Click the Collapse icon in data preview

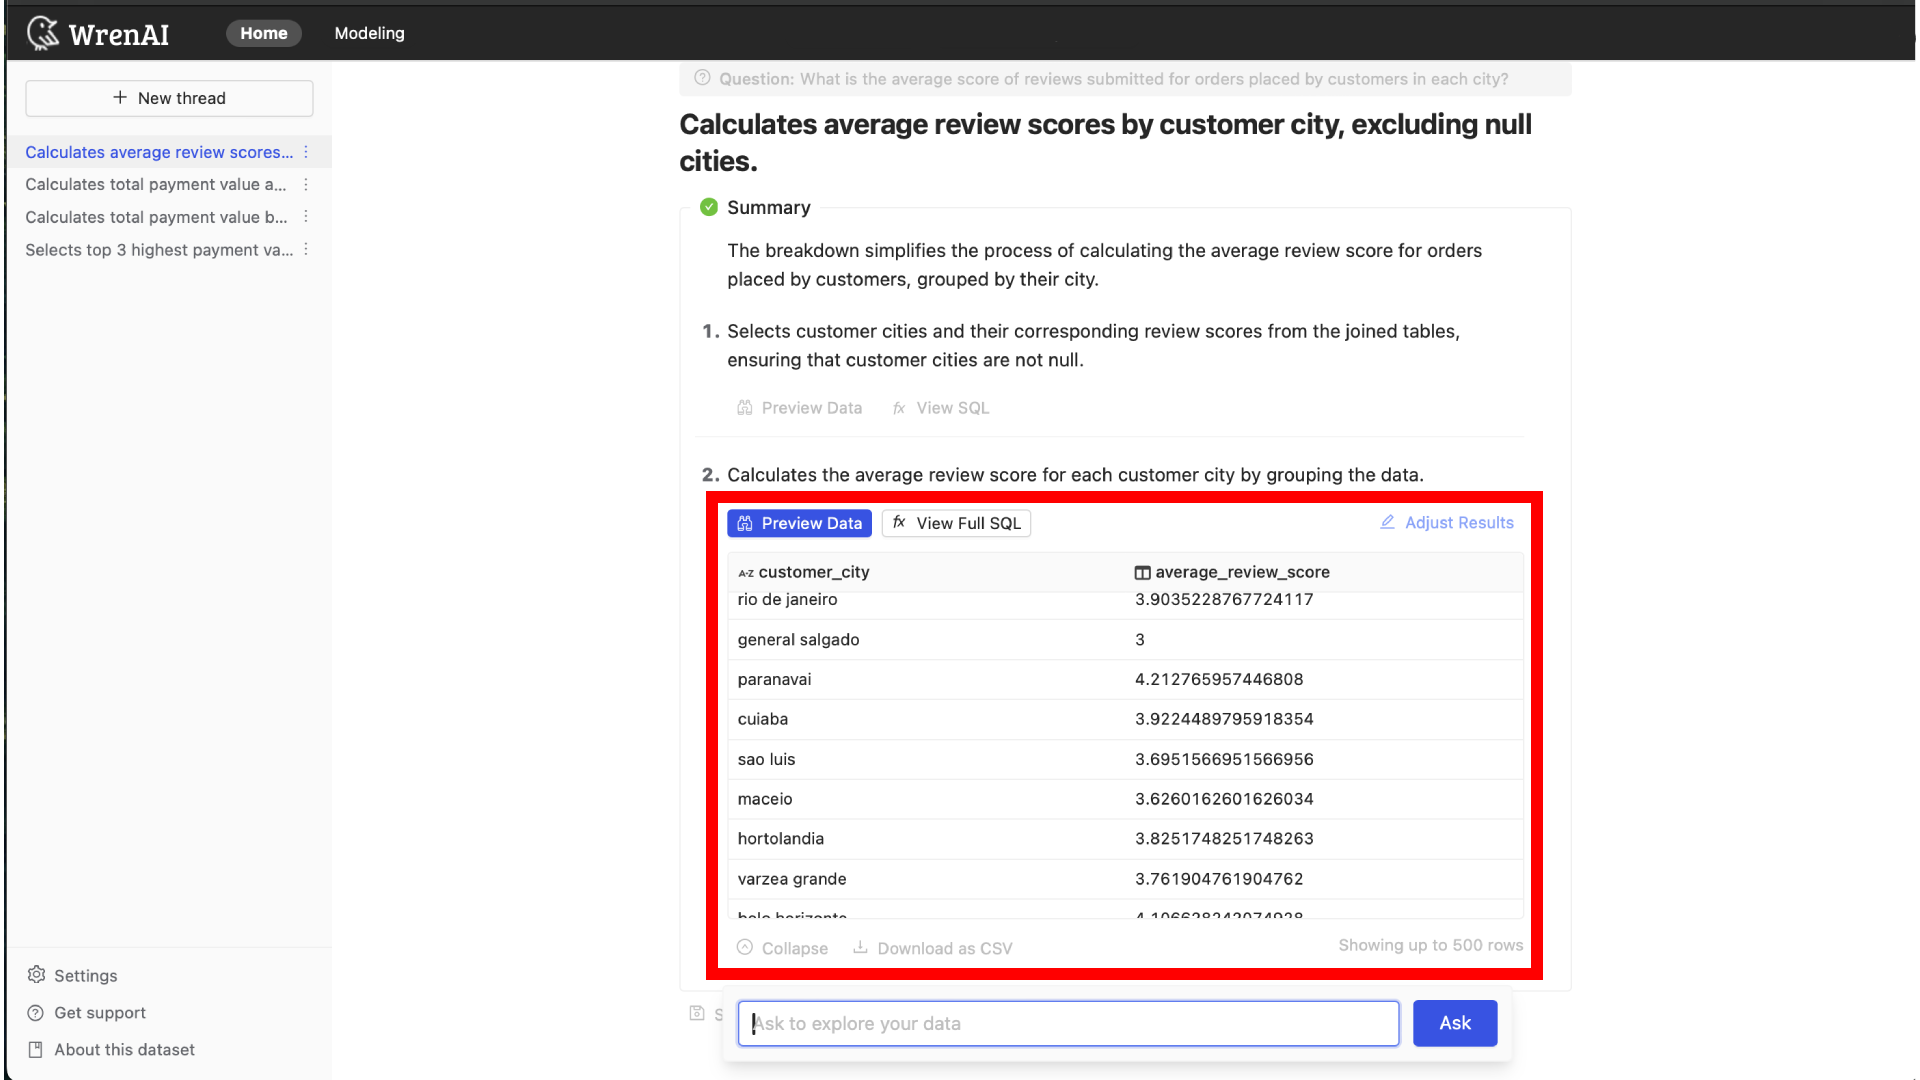click(x=745, y=948)
